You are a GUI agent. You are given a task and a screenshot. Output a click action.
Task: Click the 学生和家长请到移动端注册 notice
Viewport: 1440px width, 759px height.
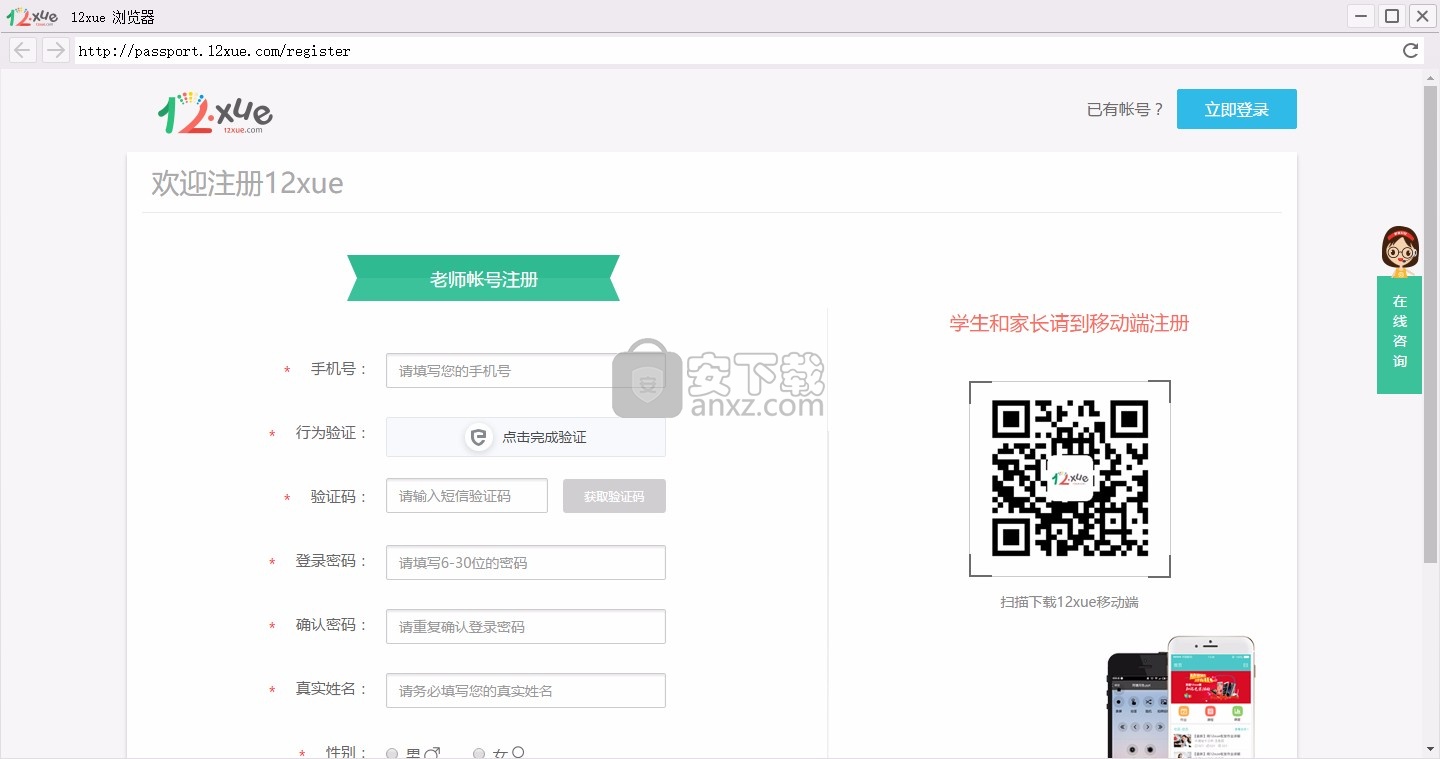(x=1069, y=323)
